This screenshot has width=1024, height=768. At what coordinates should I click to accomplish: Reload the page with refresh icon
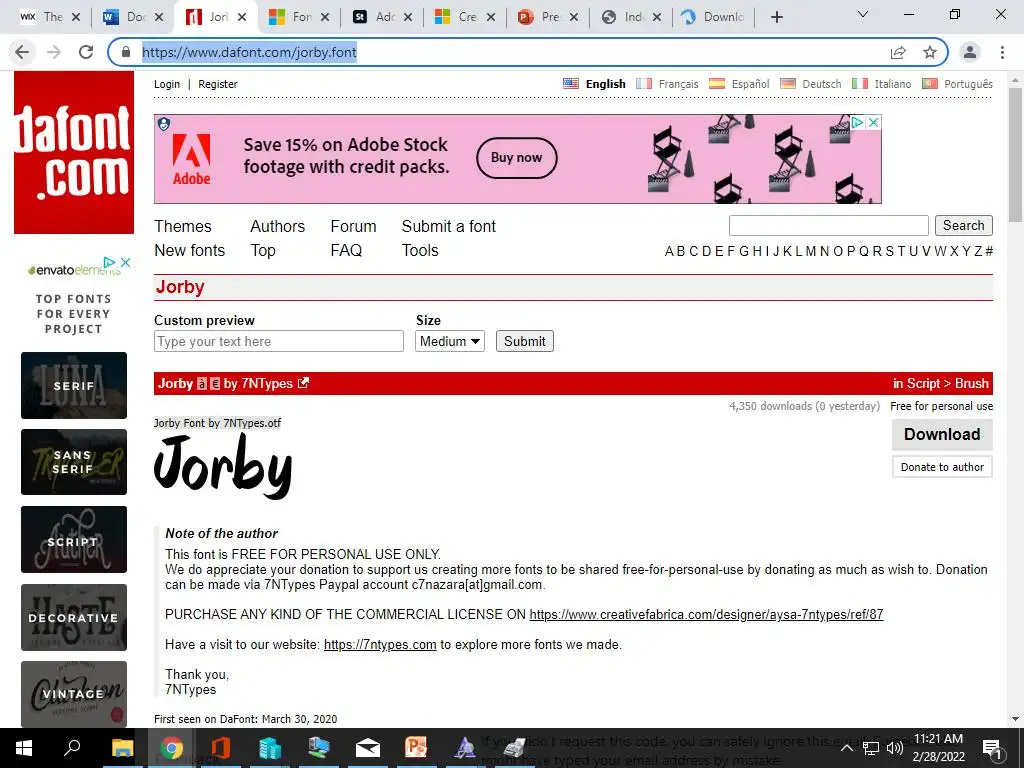point(86,52)
